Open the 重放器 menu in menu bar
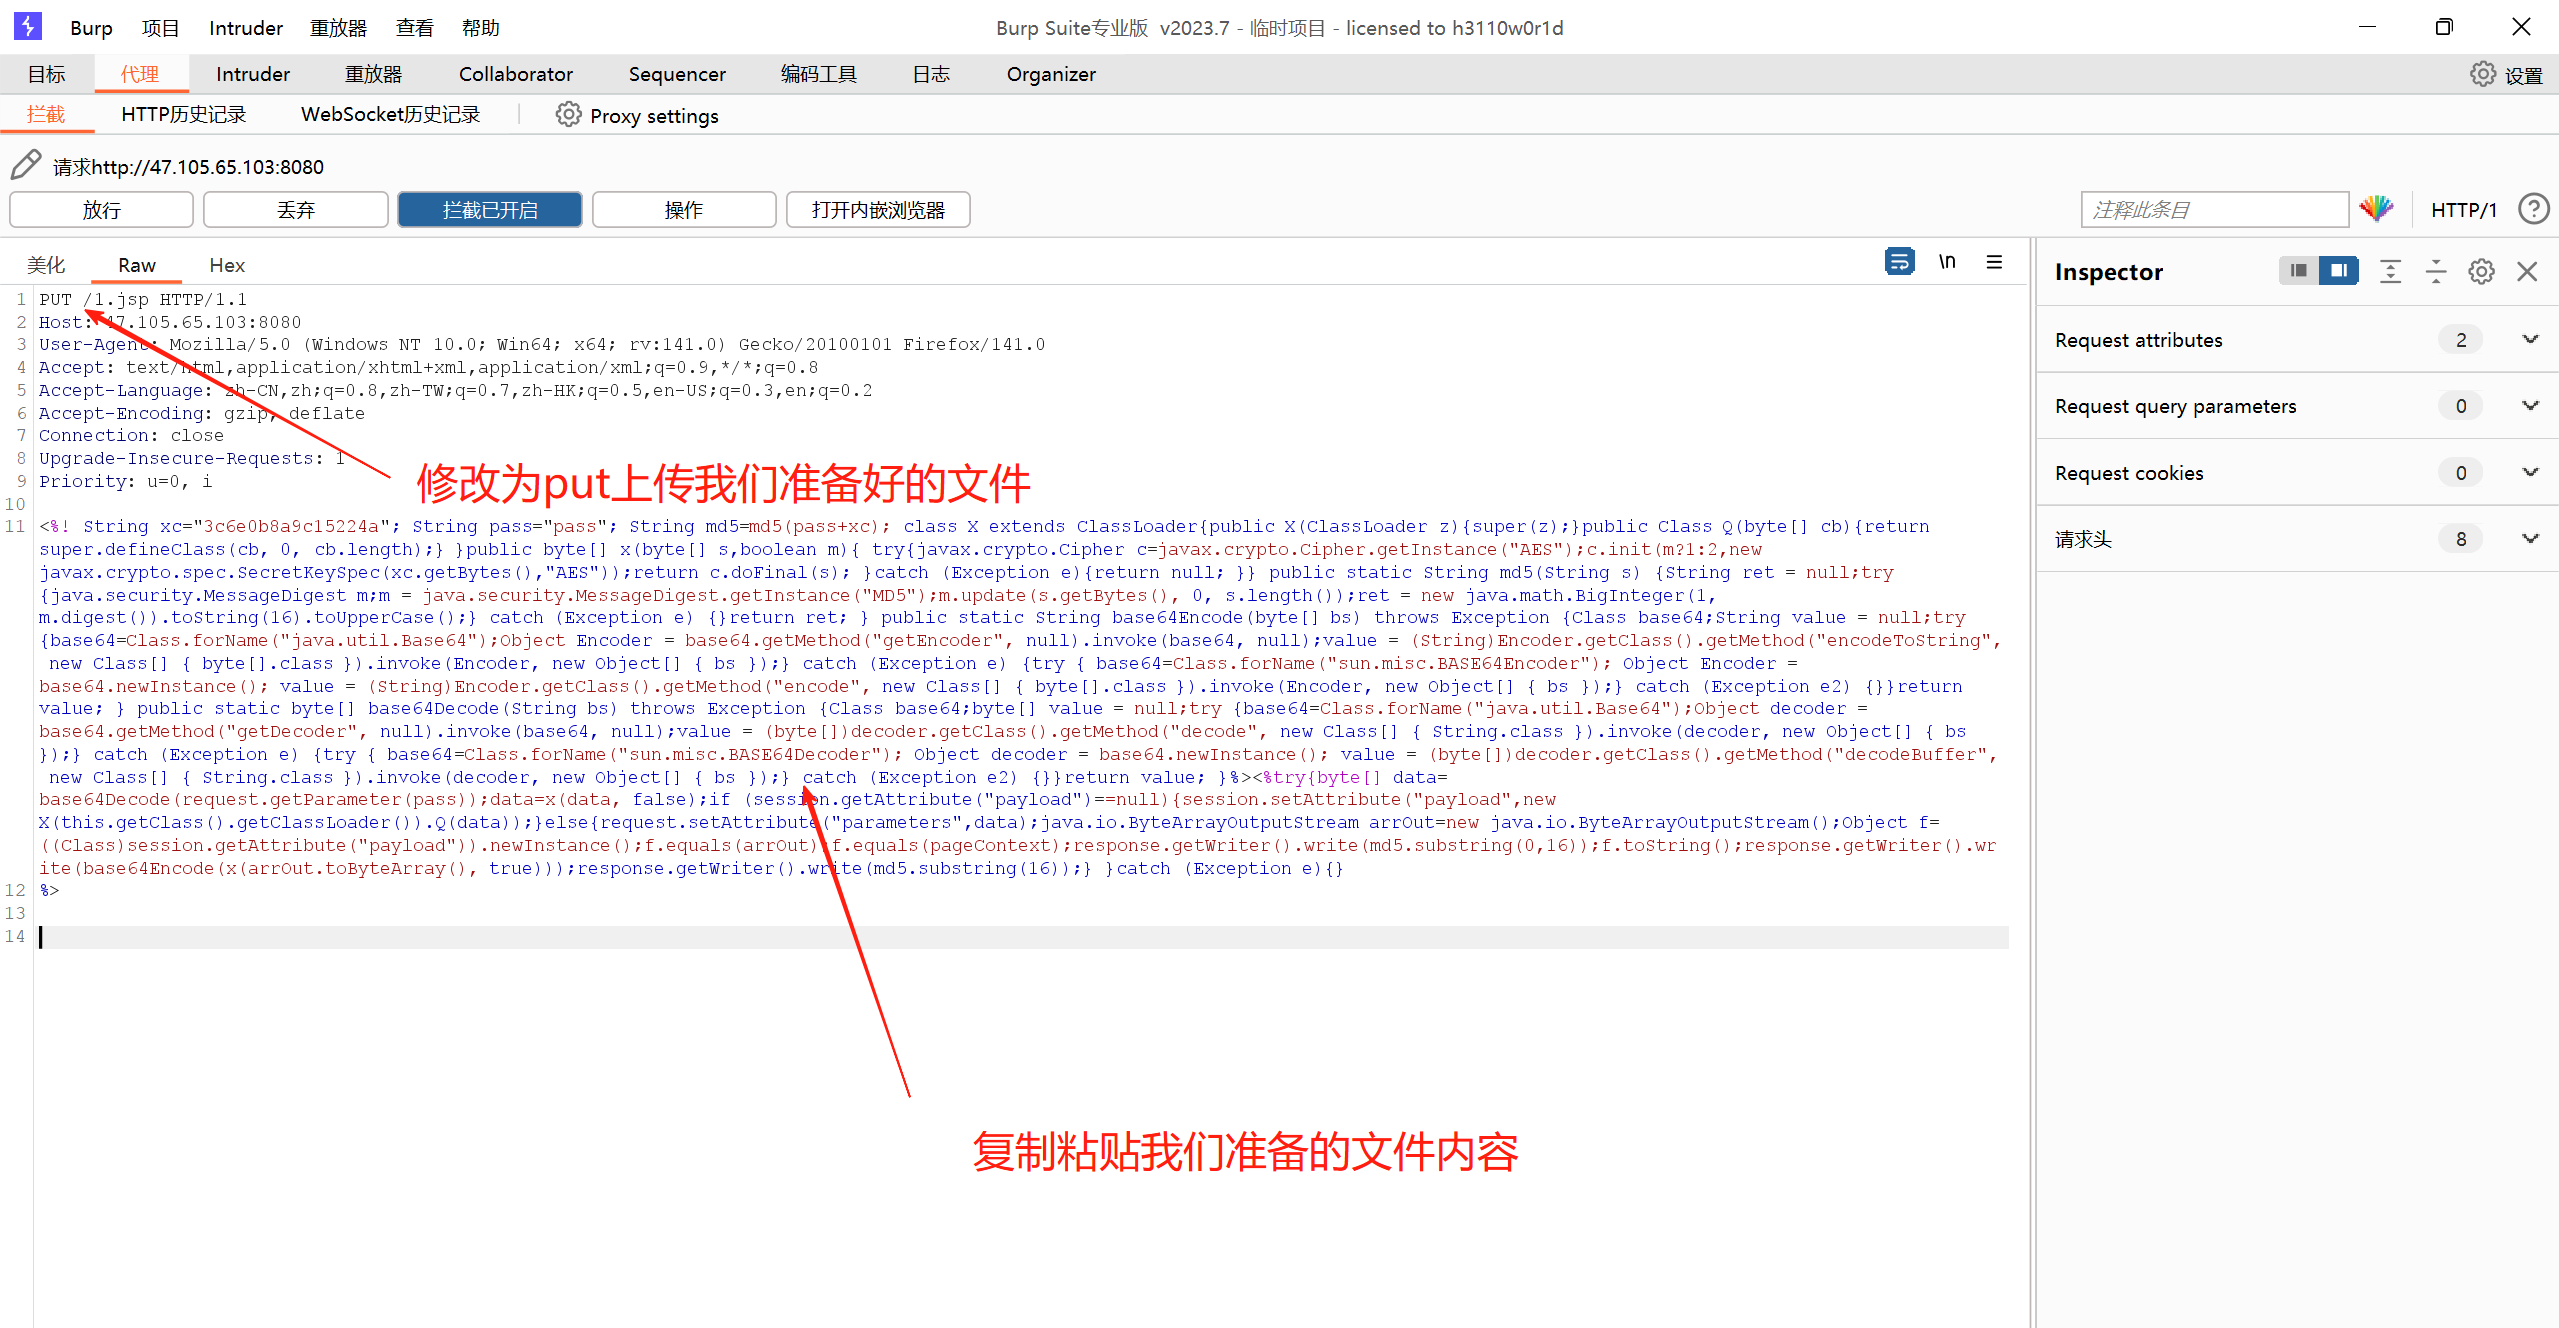The width and height of the screenshot is (2559, 1328). (x=338, y=28)
